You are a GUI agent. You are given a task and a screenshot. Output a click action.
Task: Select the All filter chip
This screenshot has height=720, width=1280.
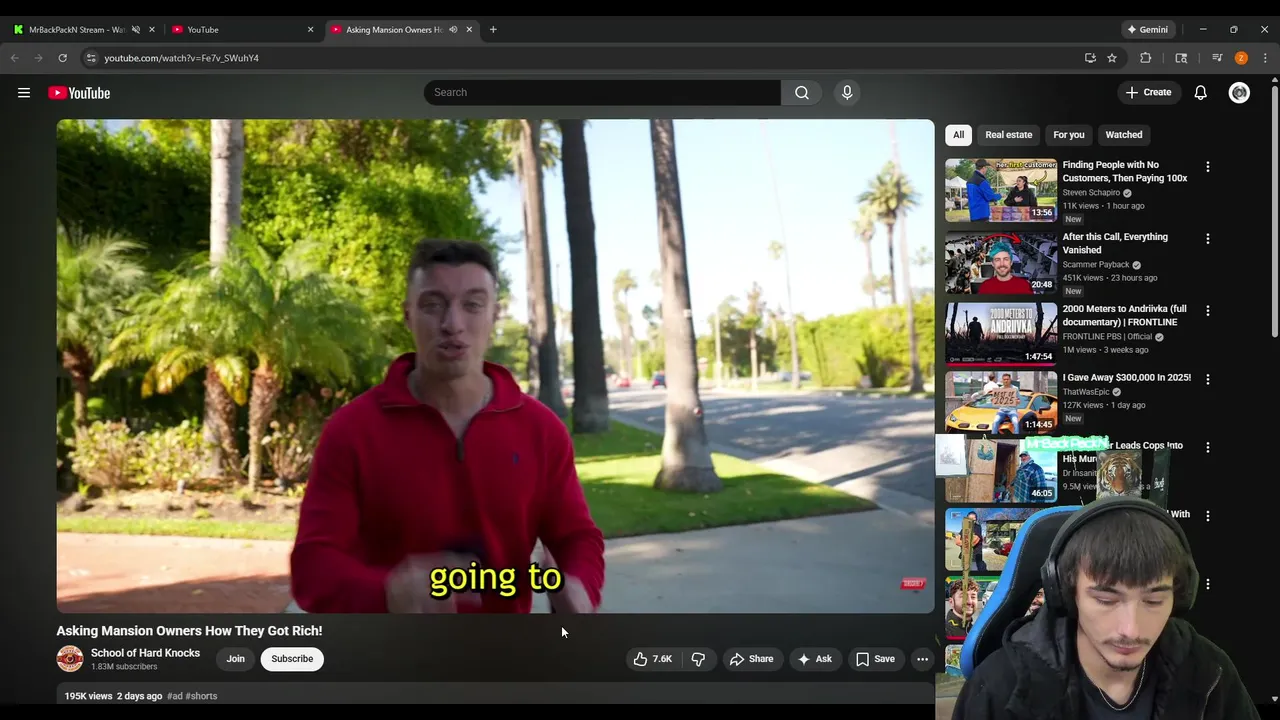(958, 135)
